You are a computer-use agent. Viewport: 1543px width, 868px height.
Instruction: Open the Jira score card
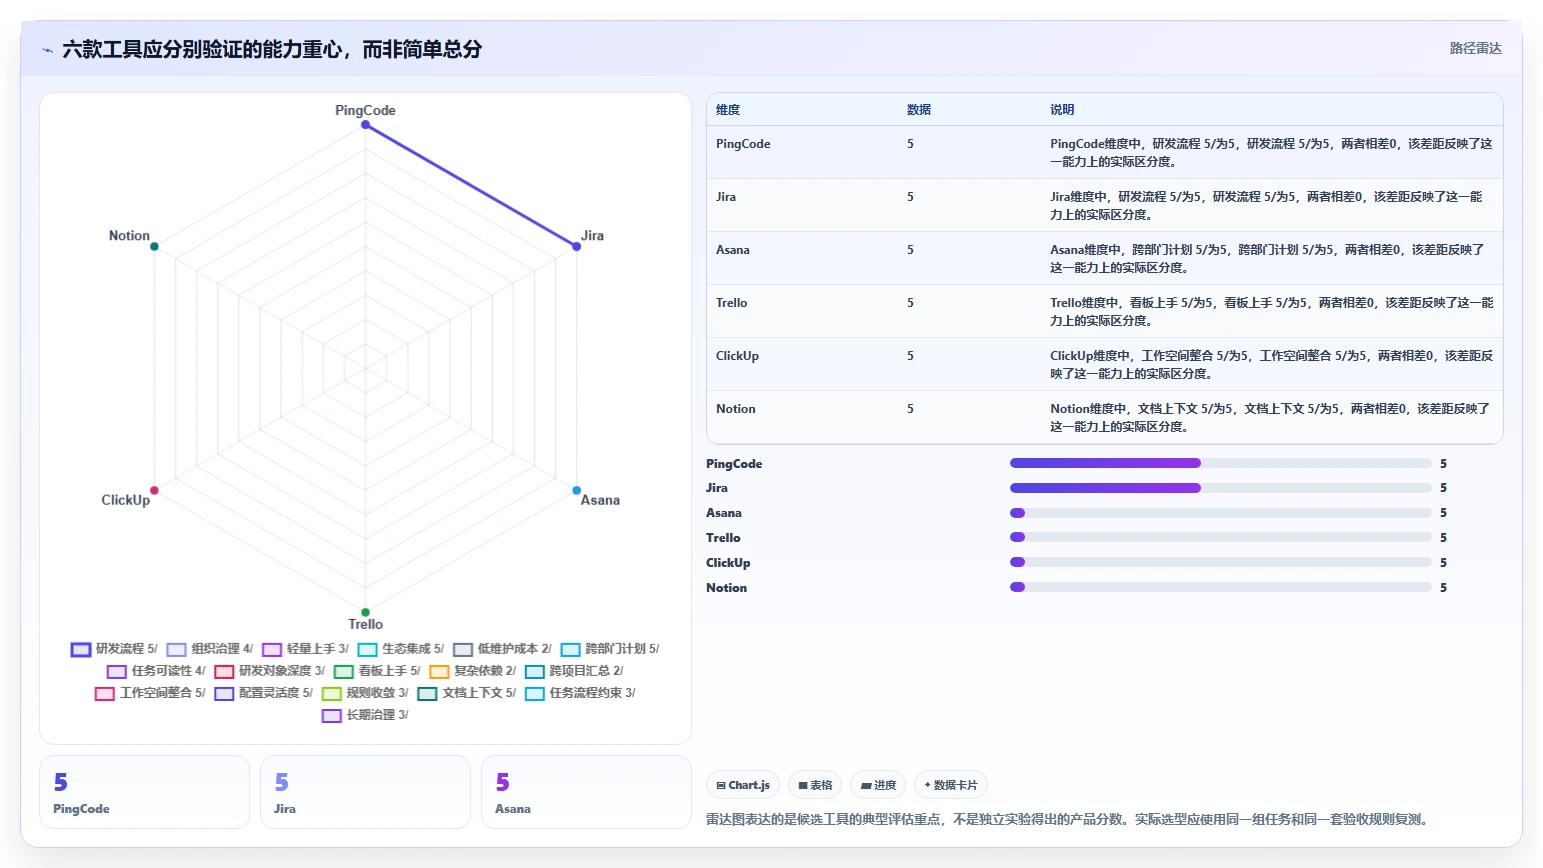point(365,792)
